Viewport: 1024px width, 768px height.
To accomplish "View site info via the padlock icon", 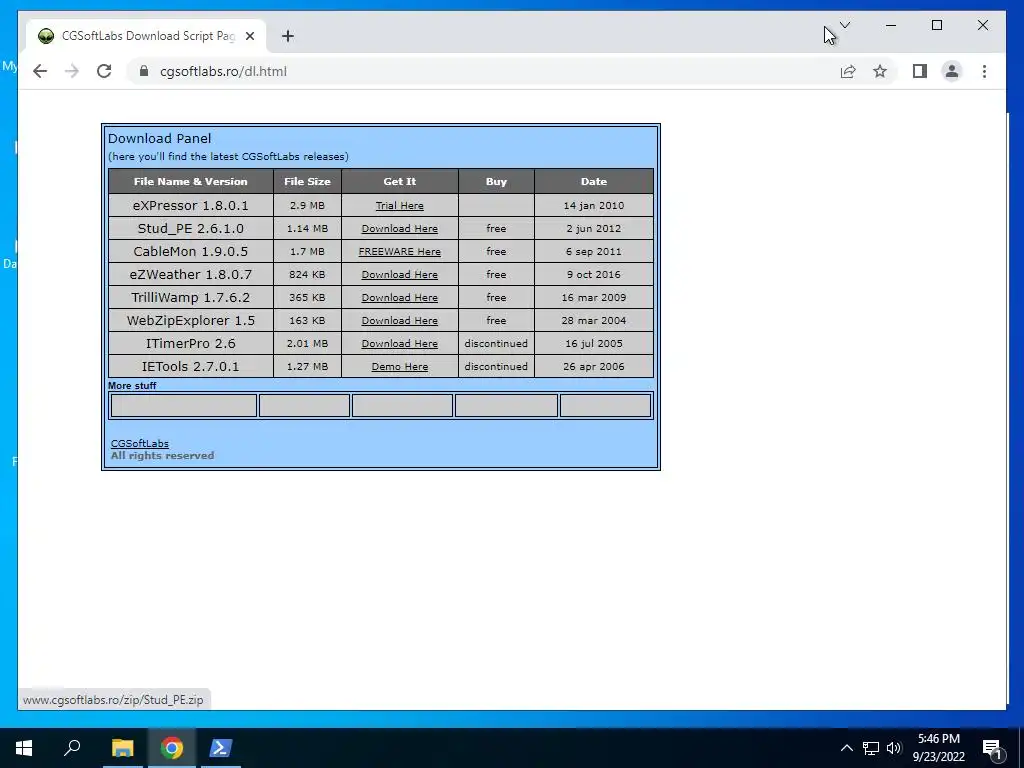I will [x=144, y=71].
